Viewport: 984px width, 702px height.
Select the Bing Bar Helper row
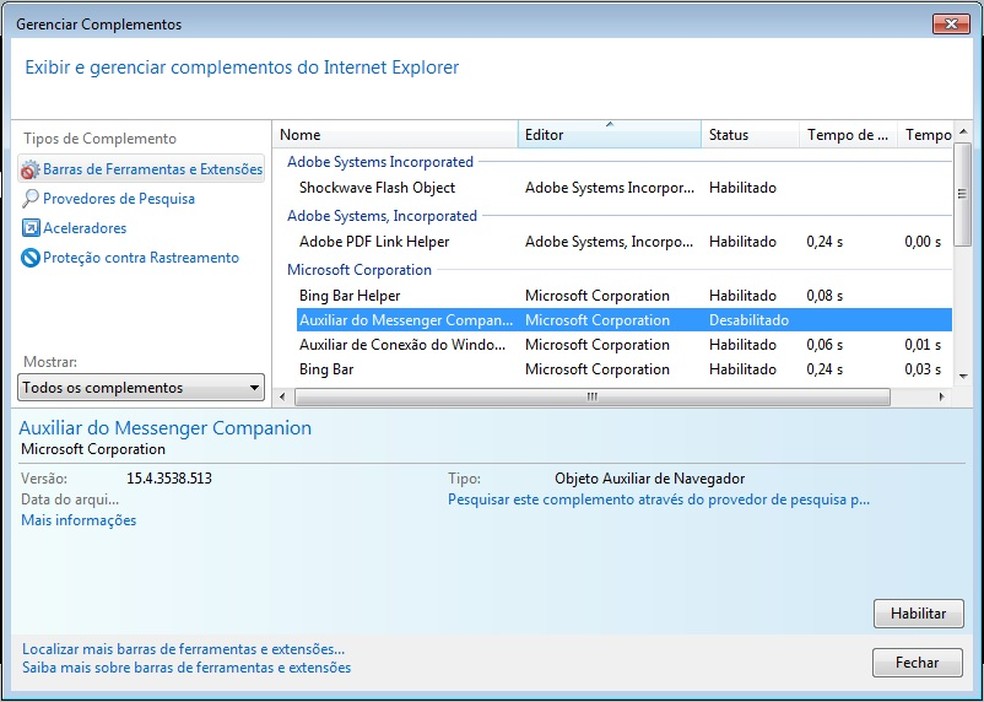(624, 295)
